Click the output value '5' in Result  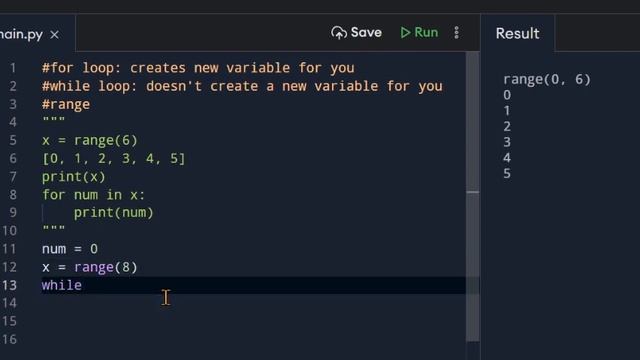click(x=507, y=174)
